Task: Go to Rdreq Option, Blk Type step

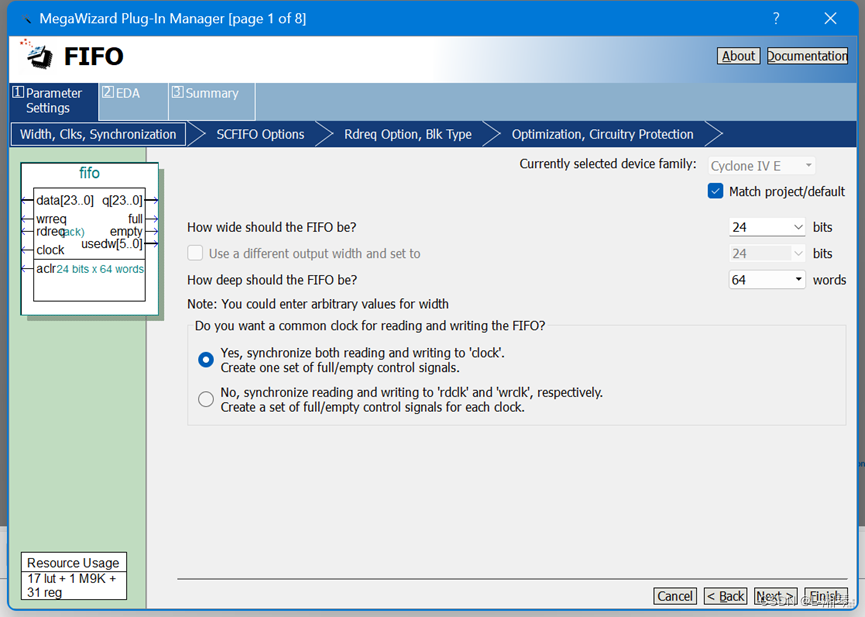Action: tap(408, 134)
